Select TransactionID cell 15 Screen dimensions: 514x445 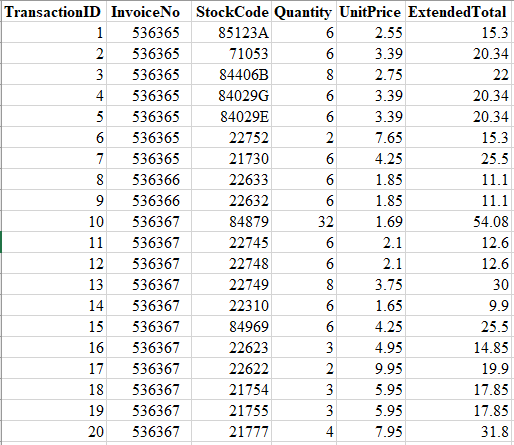coord(54,327)
